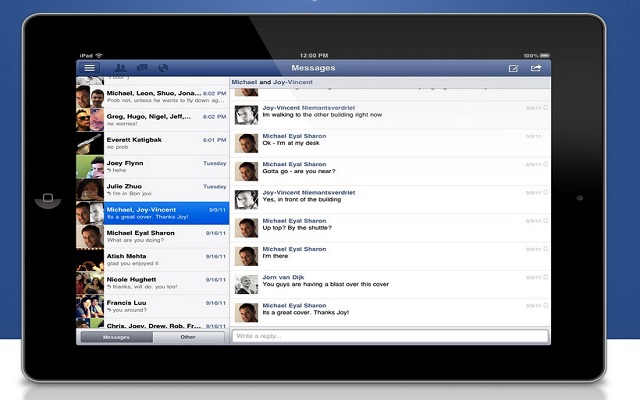Tick checkbox beside 'You guys are having a blast'
Screen dimensions: 640x400
click(546, 277)
